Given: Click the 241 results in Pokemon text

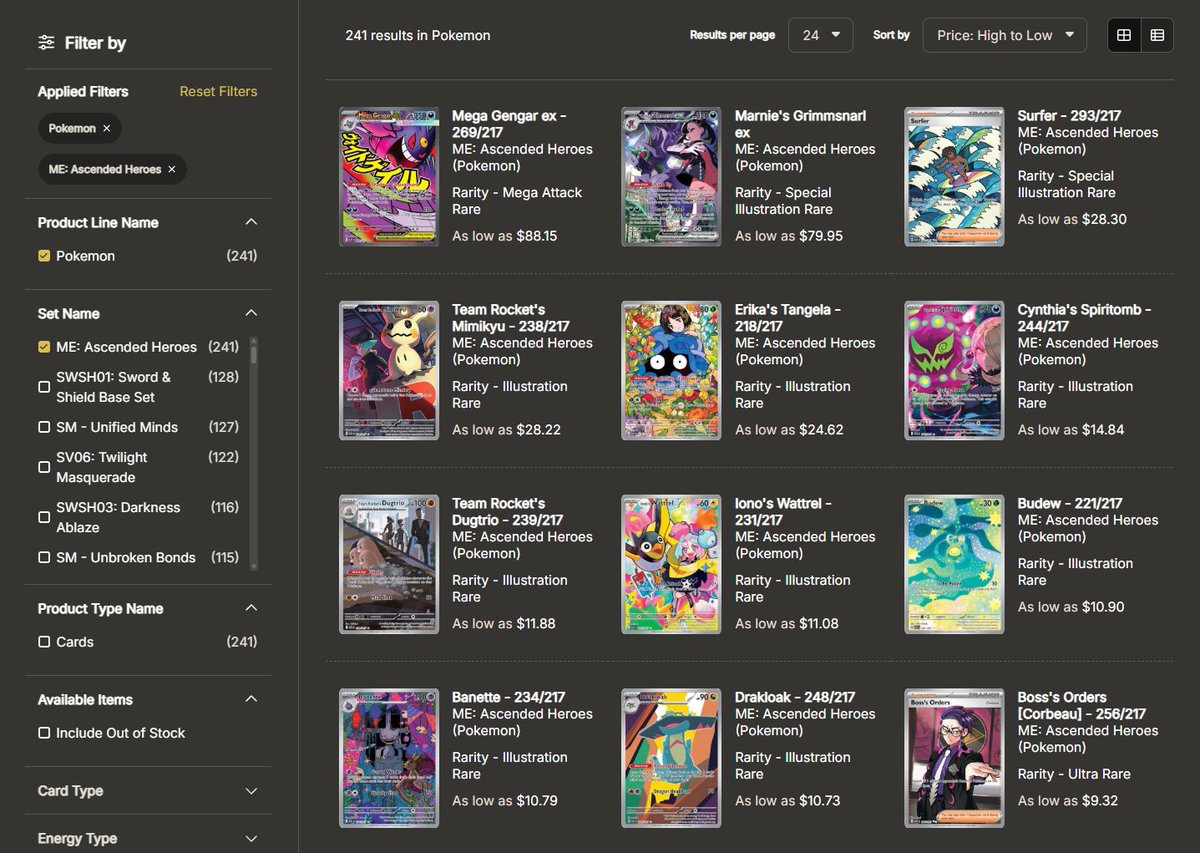Looking at the screenshot, I should 418,35.
